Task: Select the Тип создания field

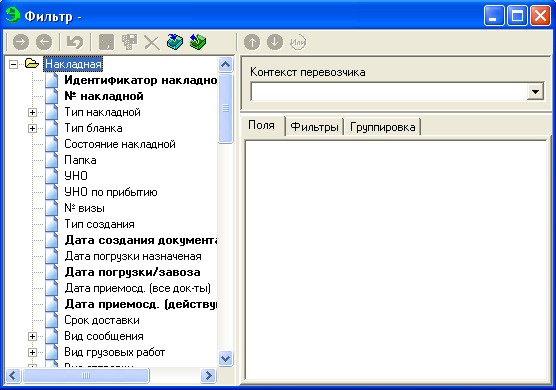Action: tap(99, 224)
